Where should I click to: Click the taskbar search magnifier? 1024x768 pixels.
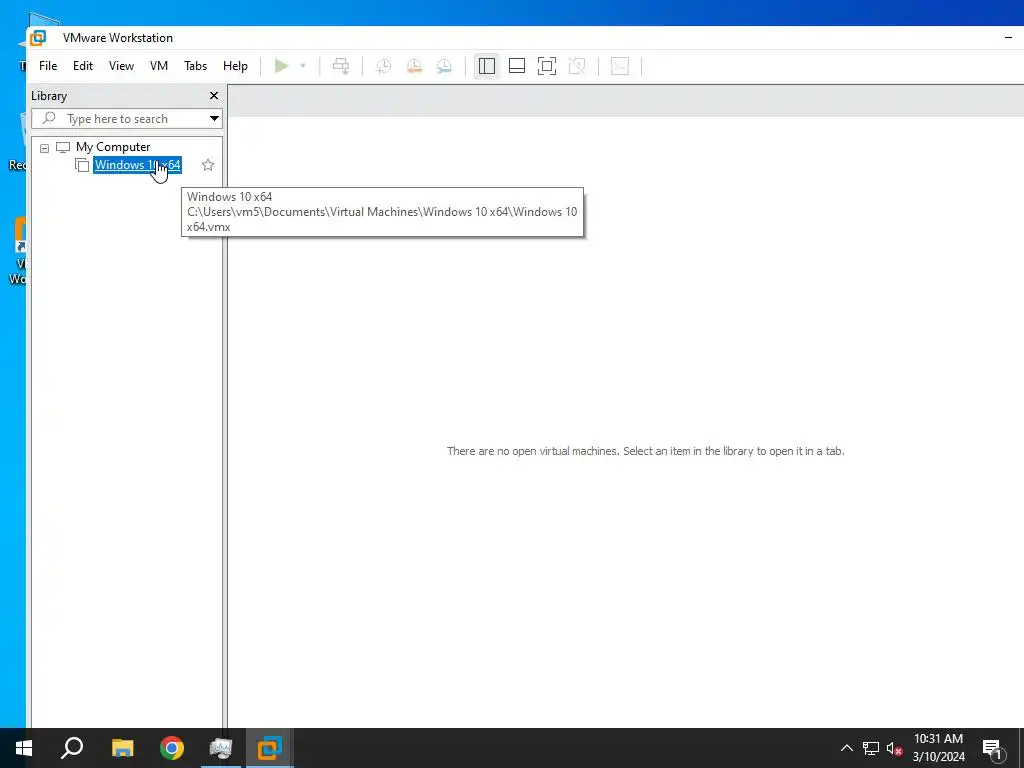(x=72, y=748)
